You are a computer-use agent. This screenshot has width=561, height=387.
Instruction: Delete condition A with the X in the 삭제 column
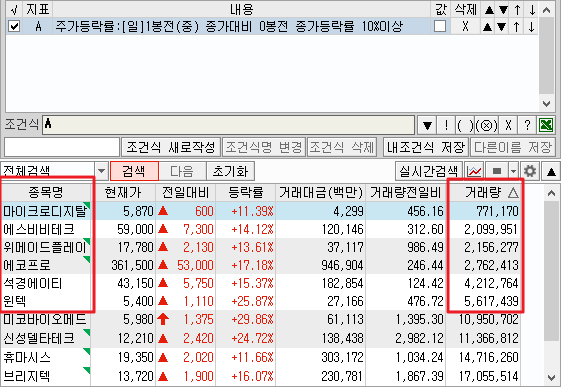[465, 26]
